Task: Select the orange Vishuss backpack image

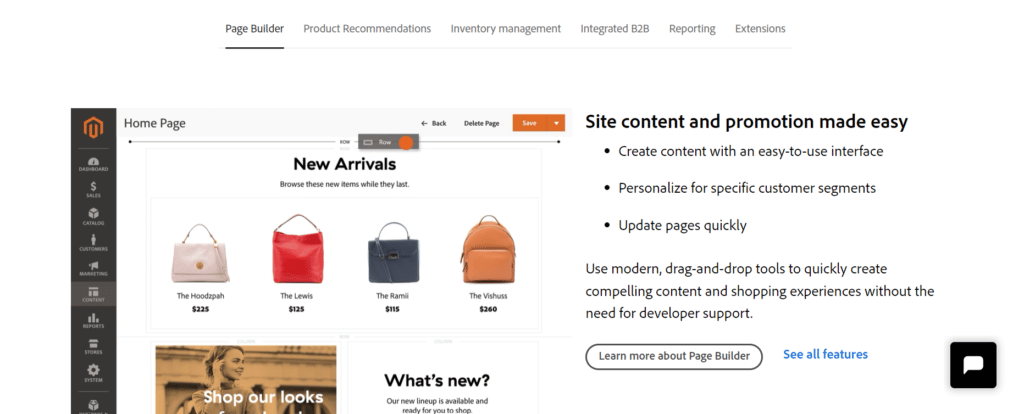Action: [488, 249]
